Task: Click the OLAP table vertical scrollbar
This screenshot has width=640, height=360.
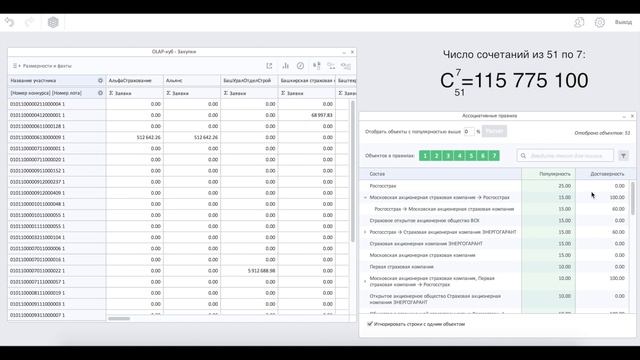Action: (353, 171)
